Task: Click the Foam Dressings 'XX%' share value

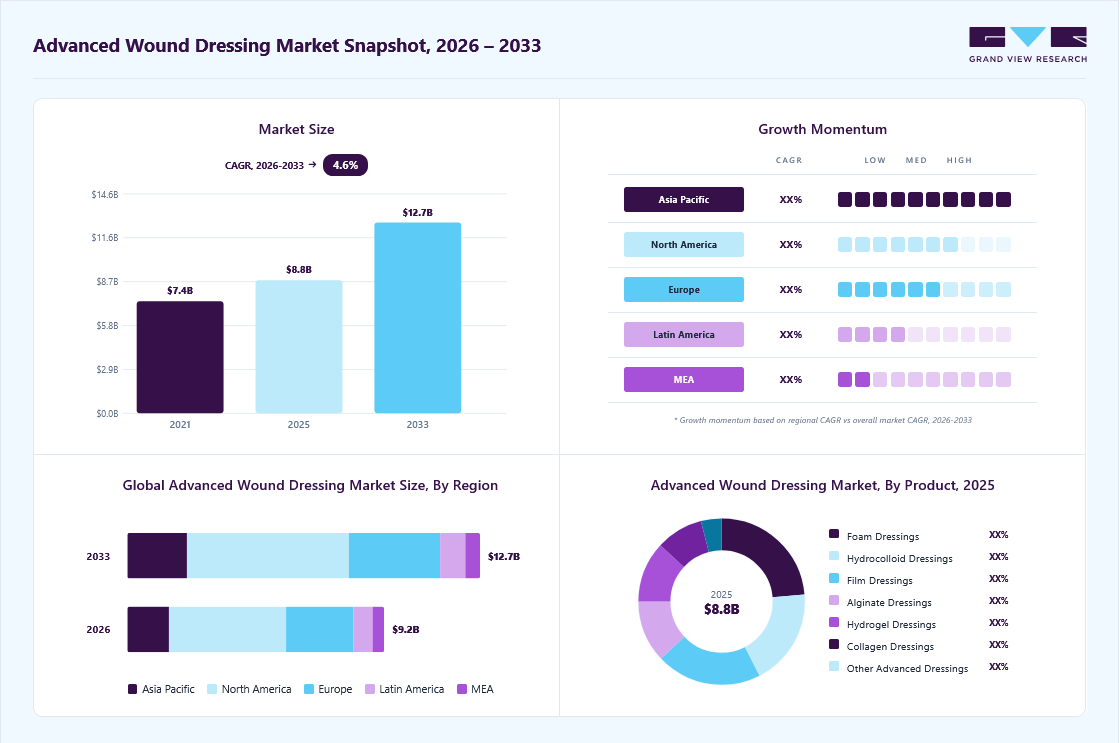Action: click(x=999, y=535)
